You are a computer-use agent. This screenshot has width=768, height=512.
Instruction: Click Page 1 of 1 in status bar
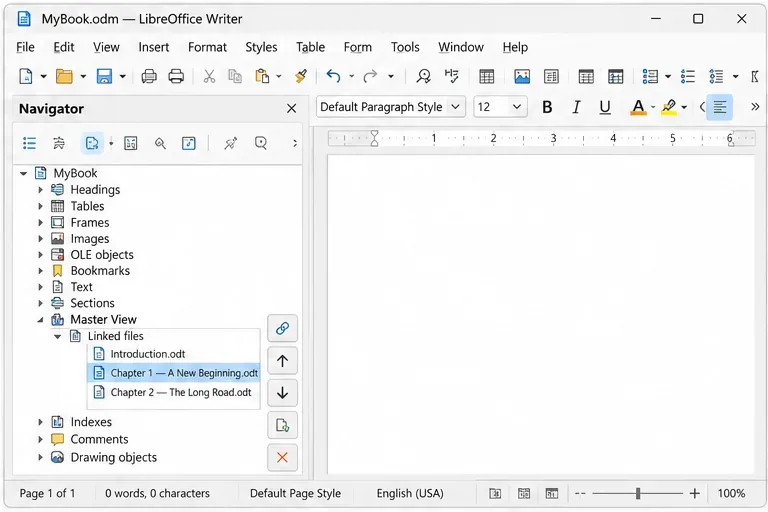[x=47, y=493]
